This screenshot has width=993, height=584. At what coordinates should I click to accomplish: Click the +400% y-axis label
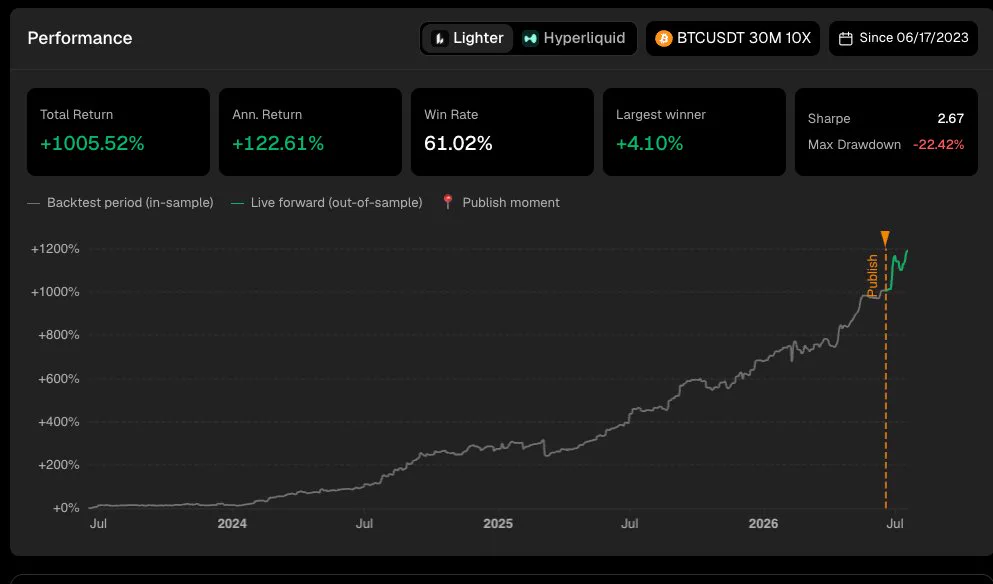point(59,422)
